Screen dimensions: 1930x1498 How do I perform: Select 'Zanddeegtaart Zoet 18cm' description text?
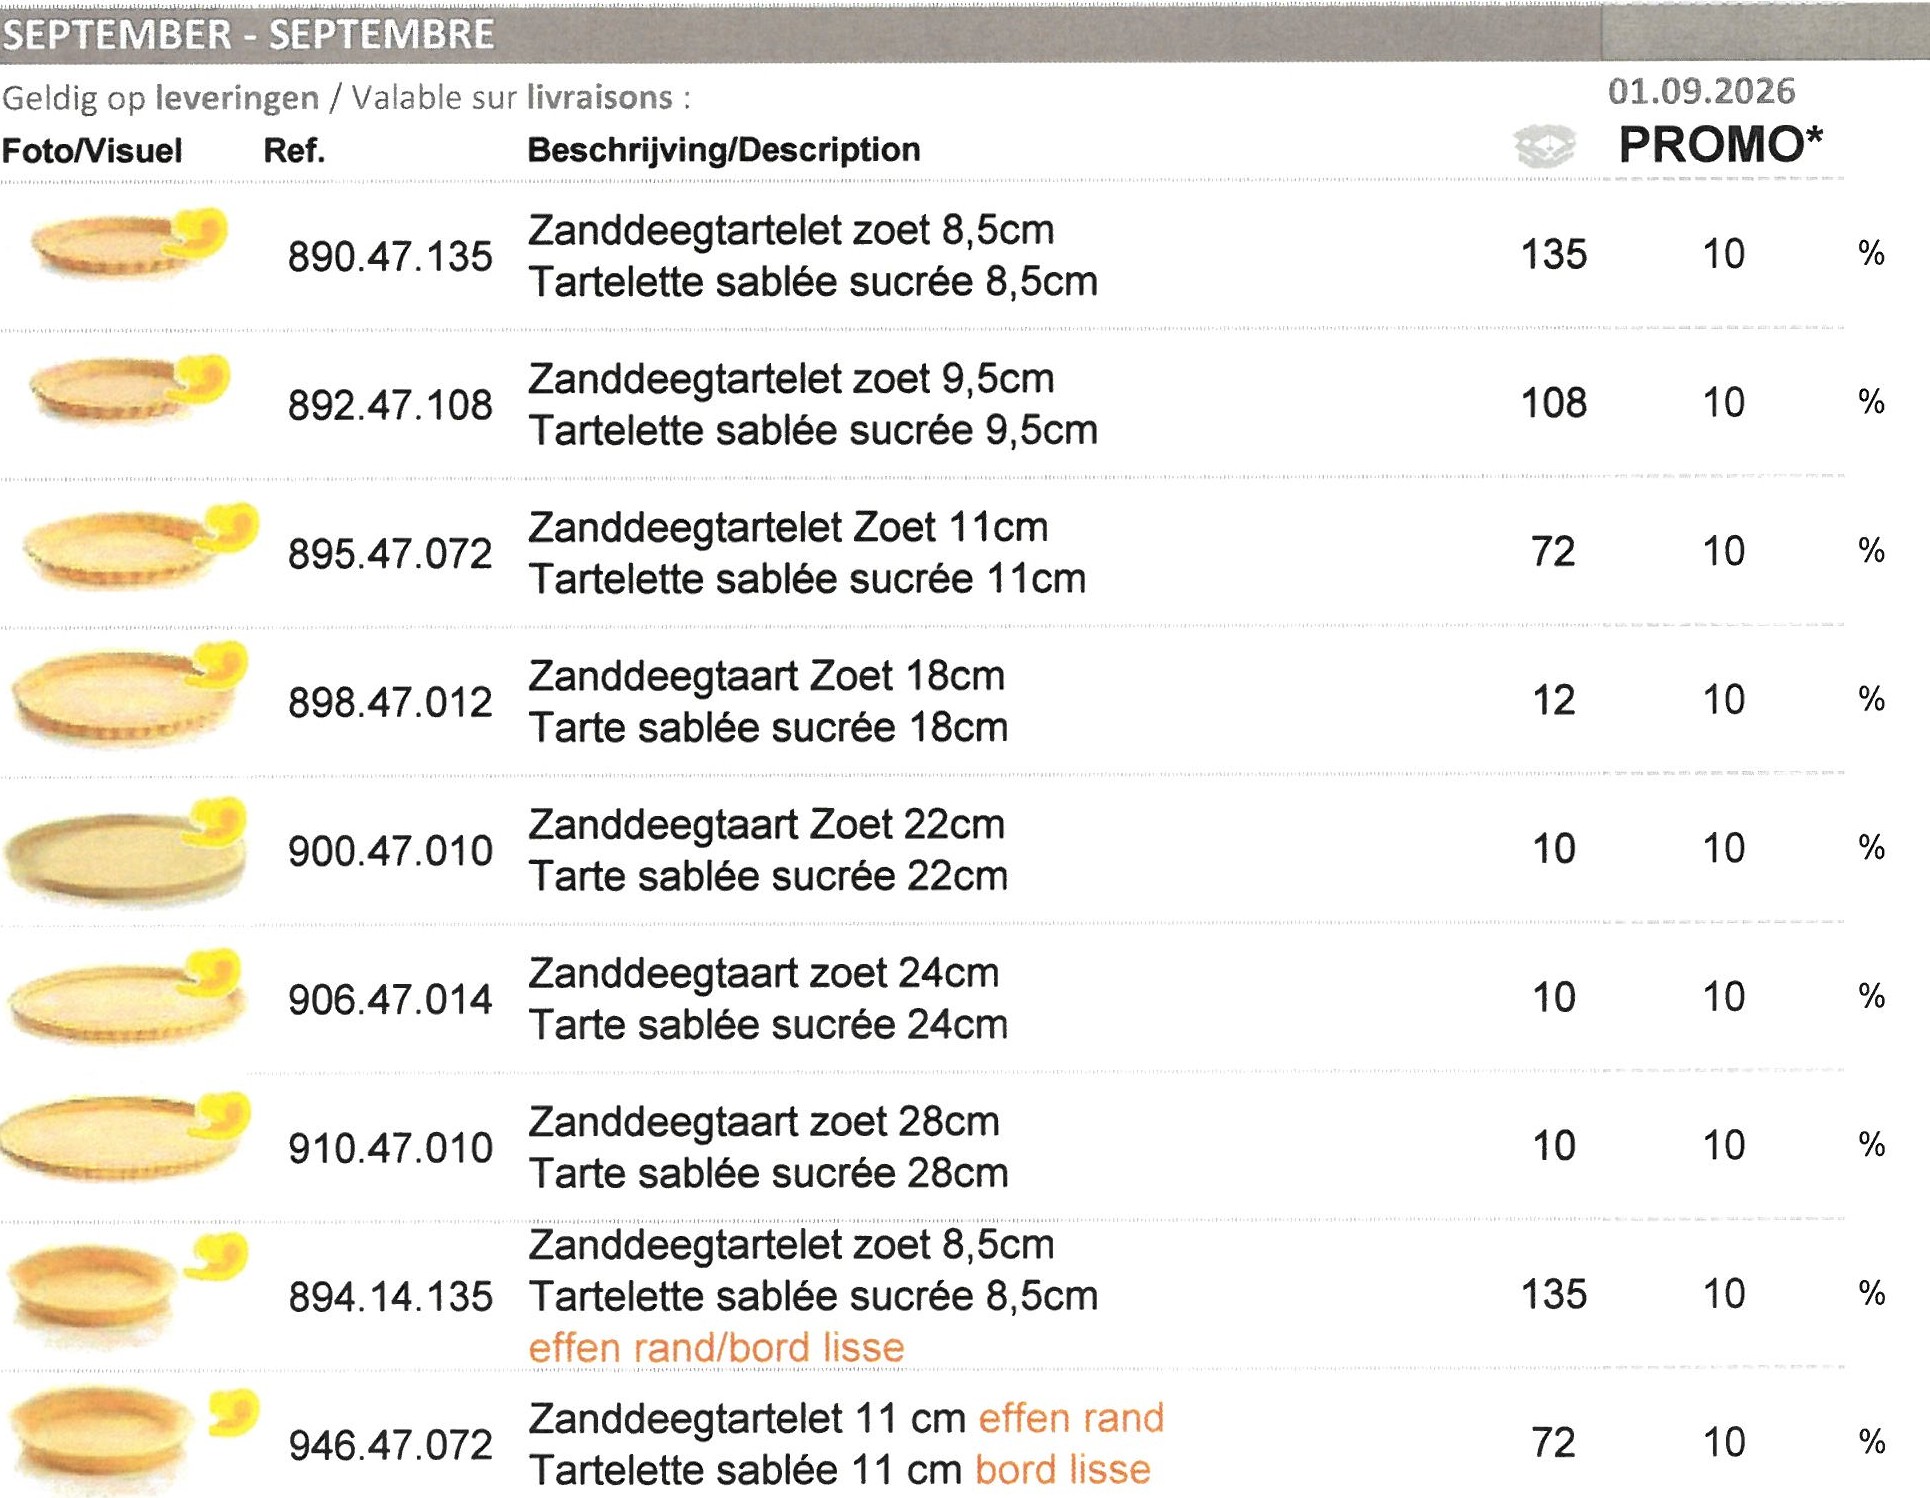[x=766, y=676]
